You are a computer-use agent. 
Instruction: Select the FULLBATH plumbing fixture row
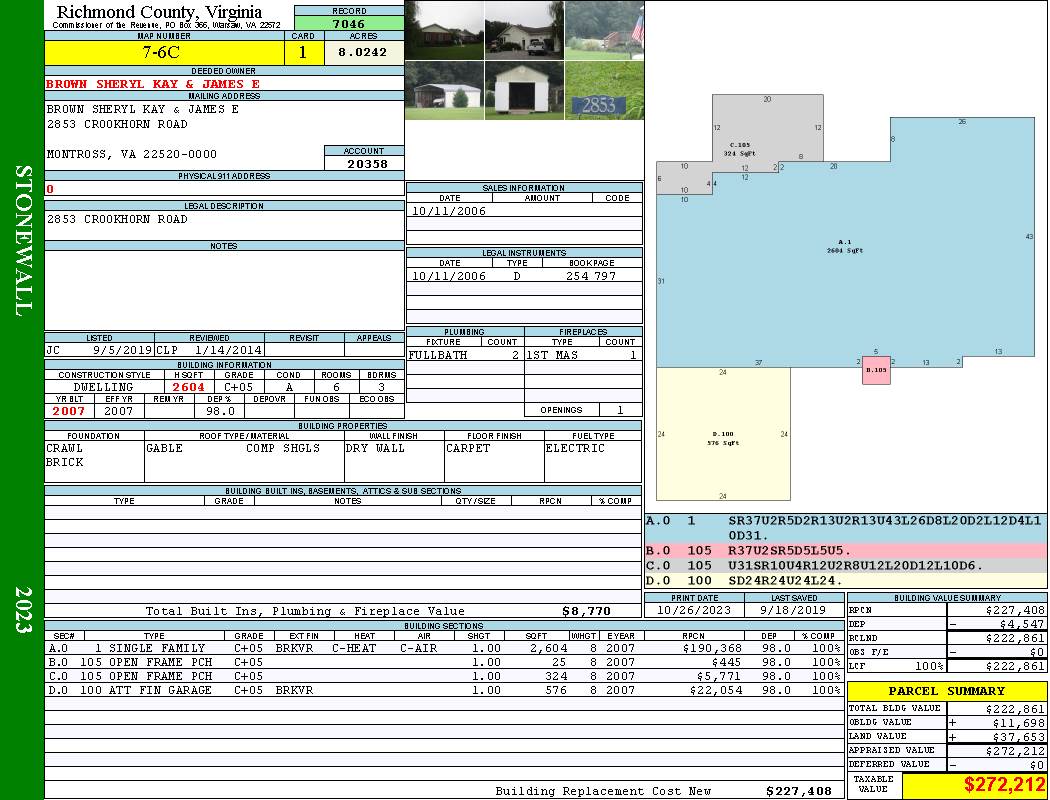[x=464, y=355]
